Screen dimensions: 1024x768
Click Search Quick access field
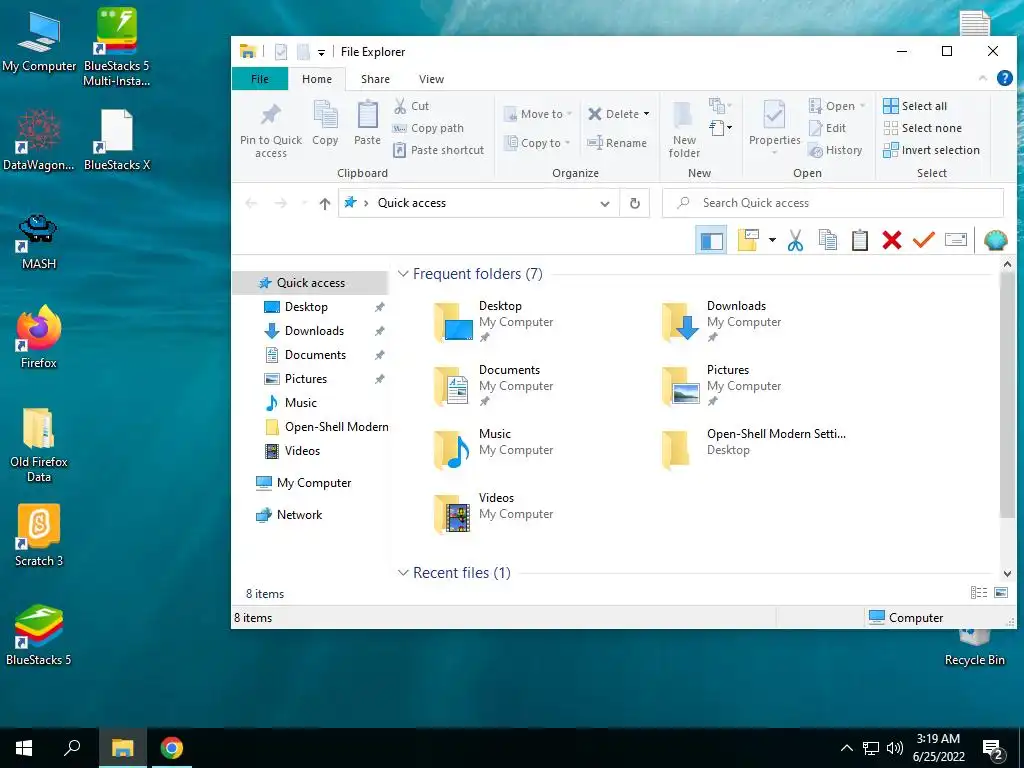pyautogui.click(x=833, y=203)
